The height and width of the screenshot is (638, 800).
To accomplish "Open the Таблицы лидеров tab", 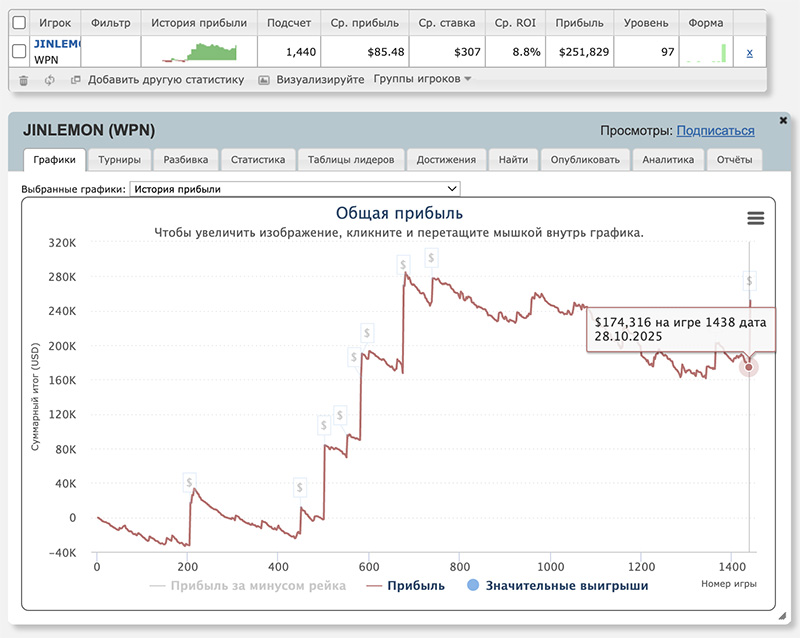I will pyautogui.click(x=351, y=159).
